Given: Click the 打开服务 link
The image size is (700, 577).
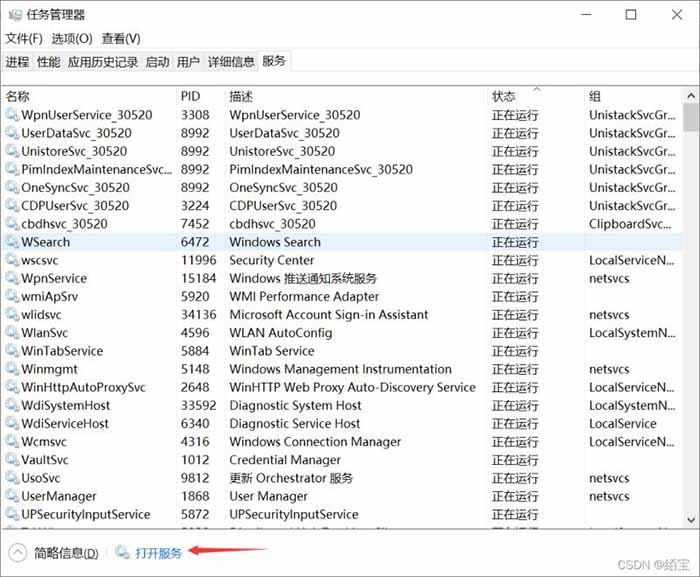Looking at the screenshot, I should click(x=158, y=553).
